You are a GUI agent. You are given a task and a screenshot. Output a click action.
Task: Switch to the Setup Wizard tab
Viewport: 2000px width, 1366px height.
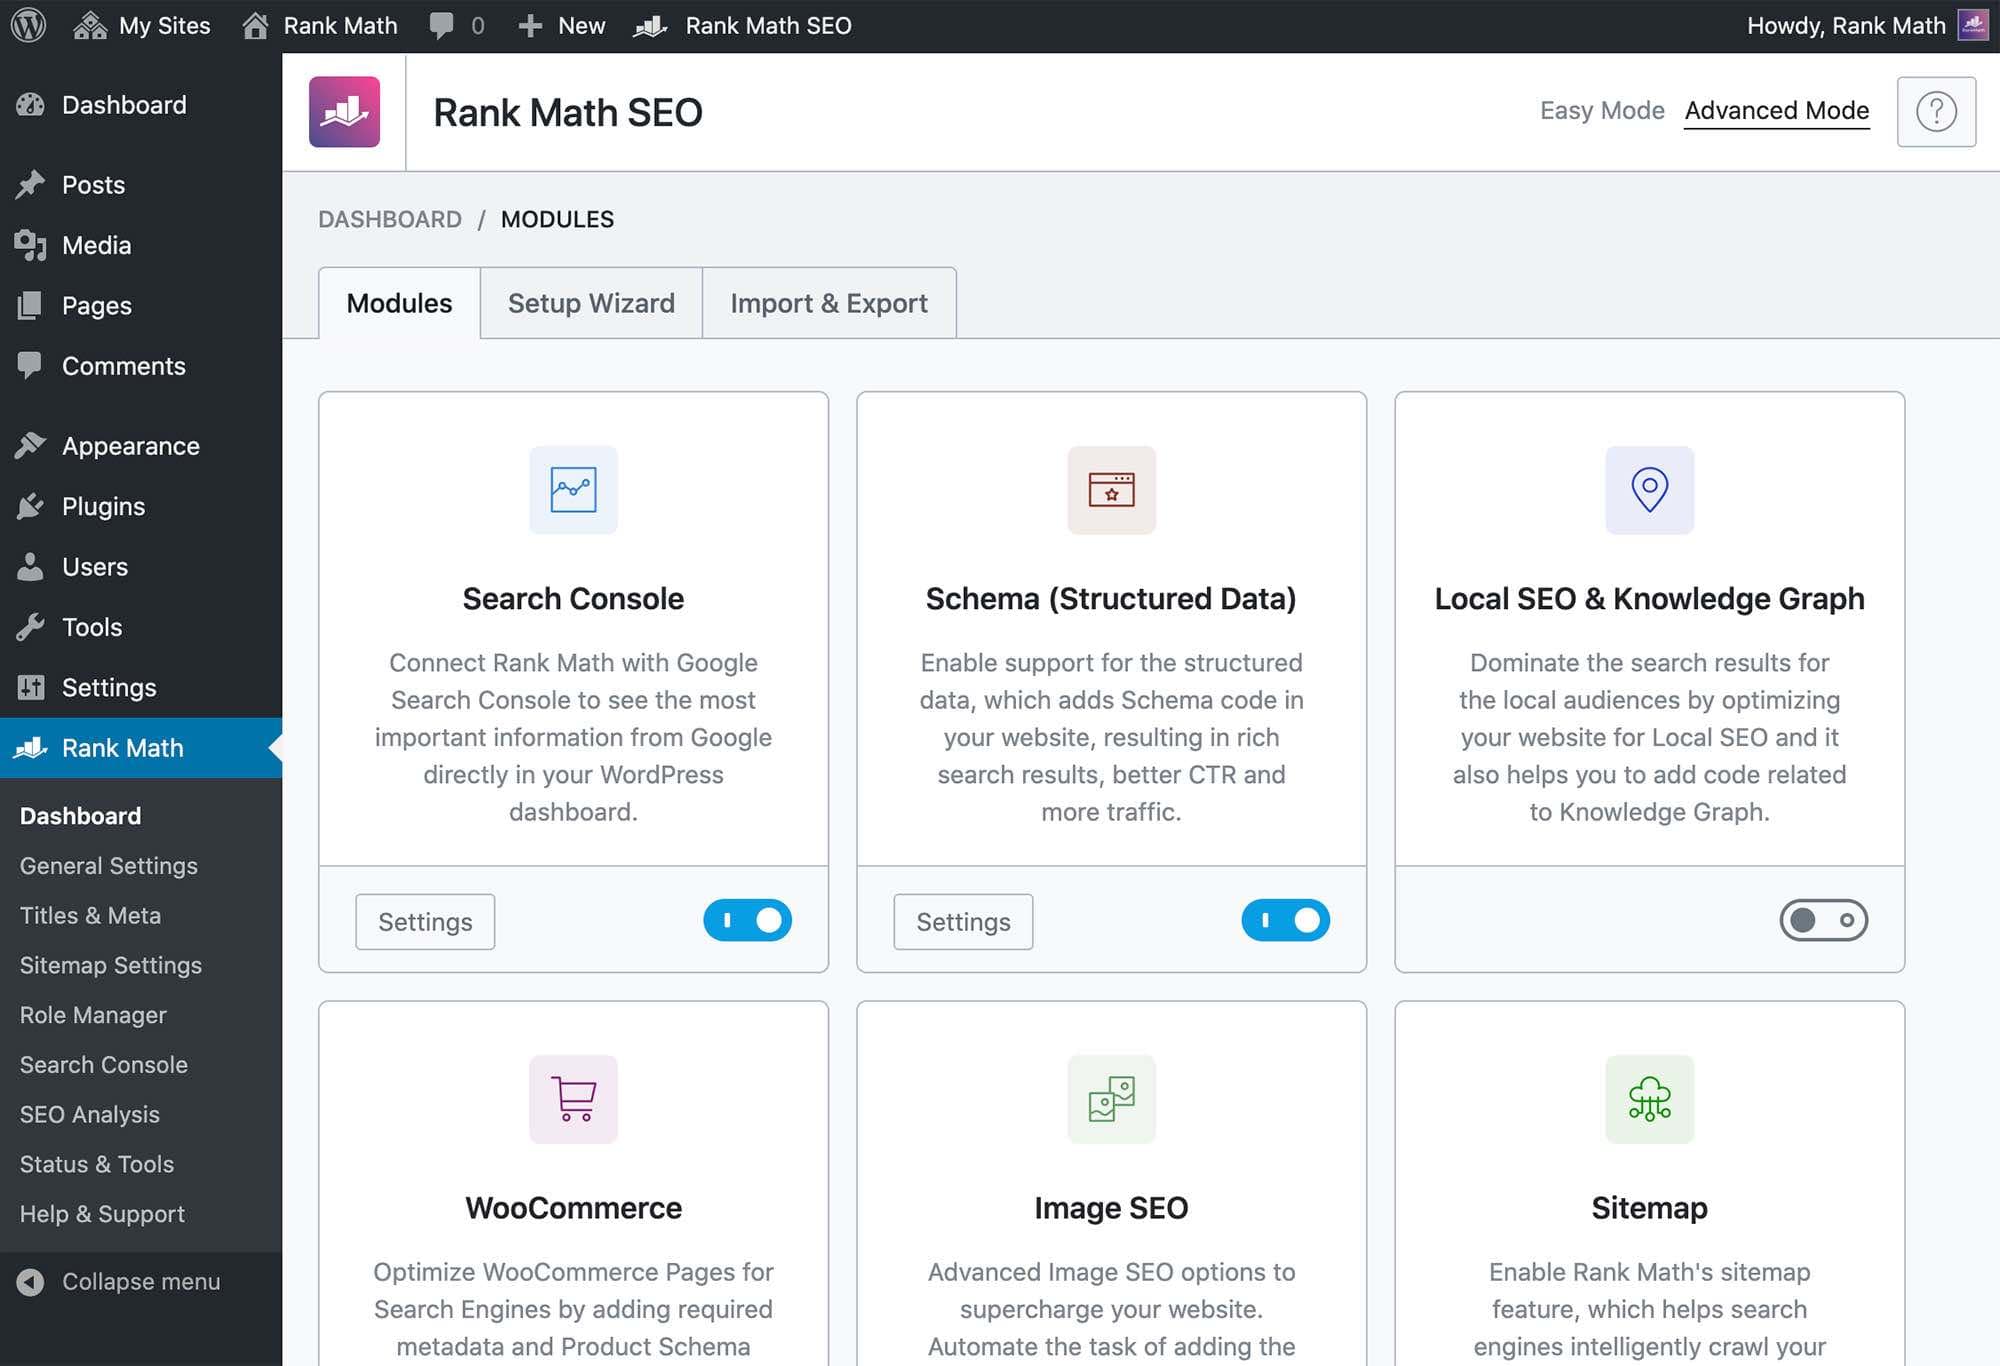pyautogui.click(x=591, y=302)
